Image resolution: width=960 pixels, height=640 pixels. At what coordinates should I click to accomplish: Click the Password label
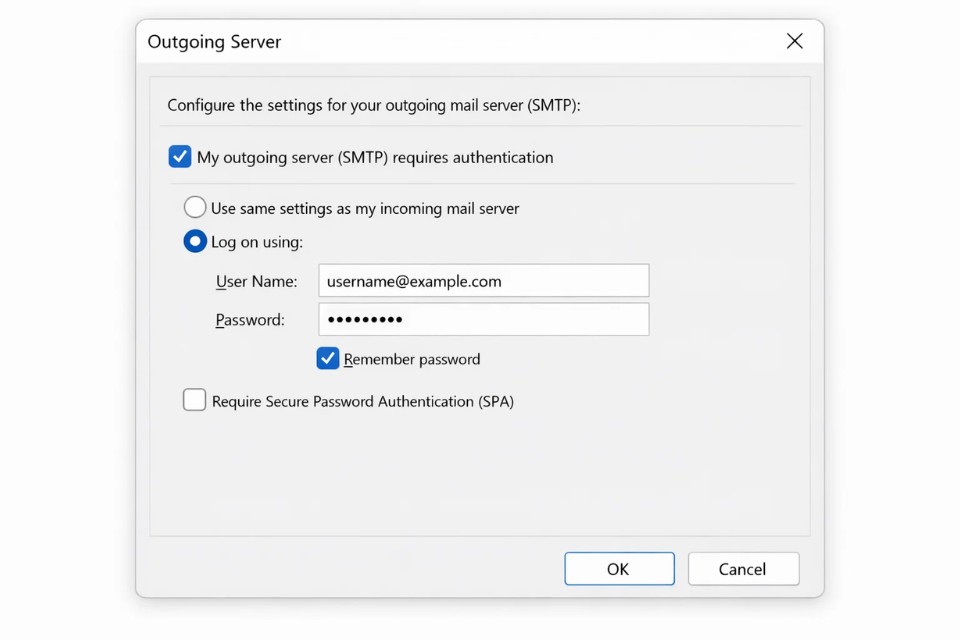tap(250, 319)
